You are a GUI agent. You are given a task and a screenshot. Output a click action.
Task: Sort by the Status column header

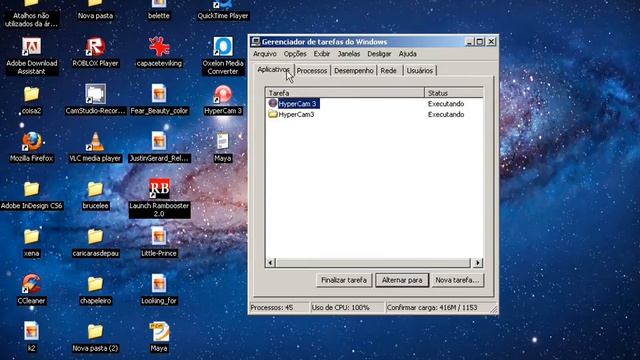pos(454,93)
